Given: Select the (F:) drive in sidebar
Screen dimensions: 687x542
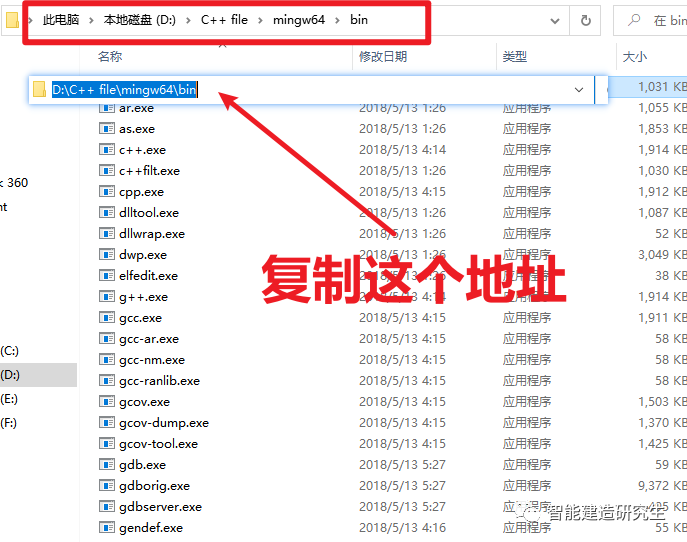Looking at the screenshot, I should pos(9,423).
